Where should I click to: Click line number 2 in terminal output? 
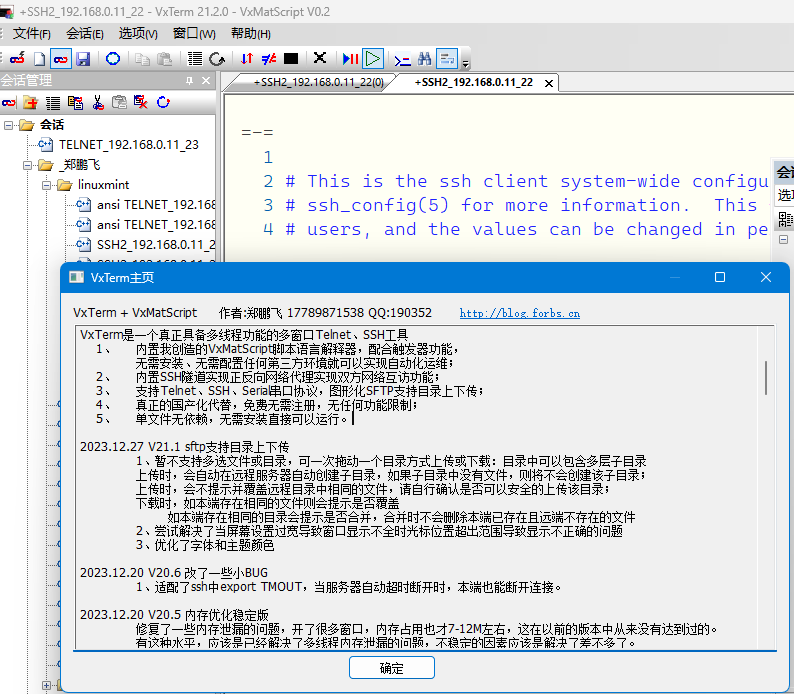pos(268,181)
